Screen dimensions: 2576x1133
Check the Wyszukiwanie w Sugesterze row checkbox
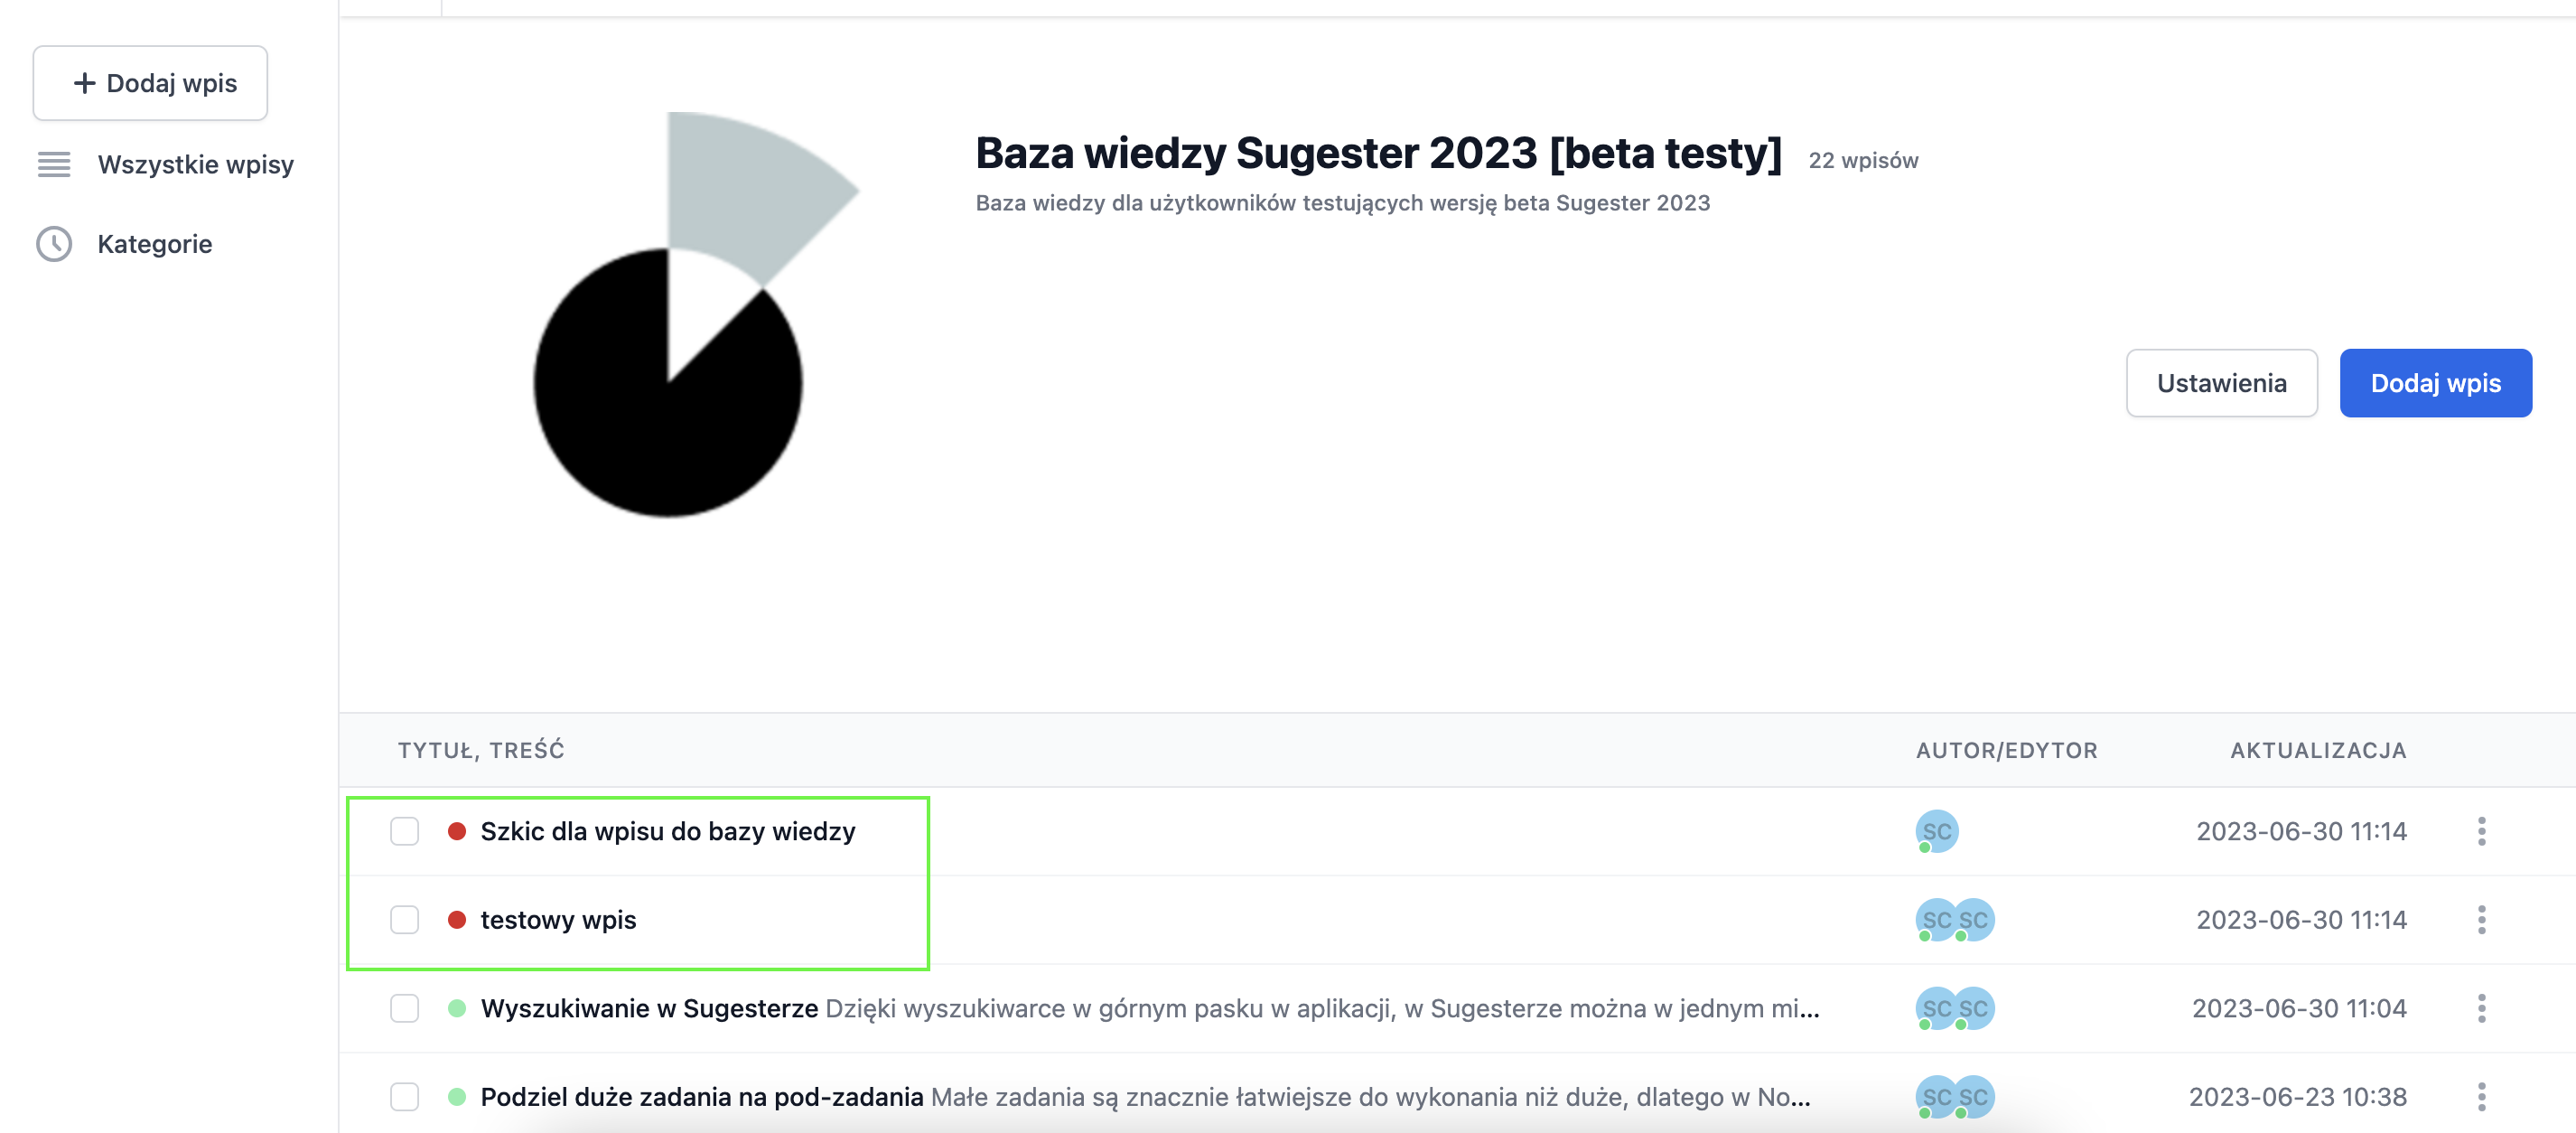(405, 1008)
